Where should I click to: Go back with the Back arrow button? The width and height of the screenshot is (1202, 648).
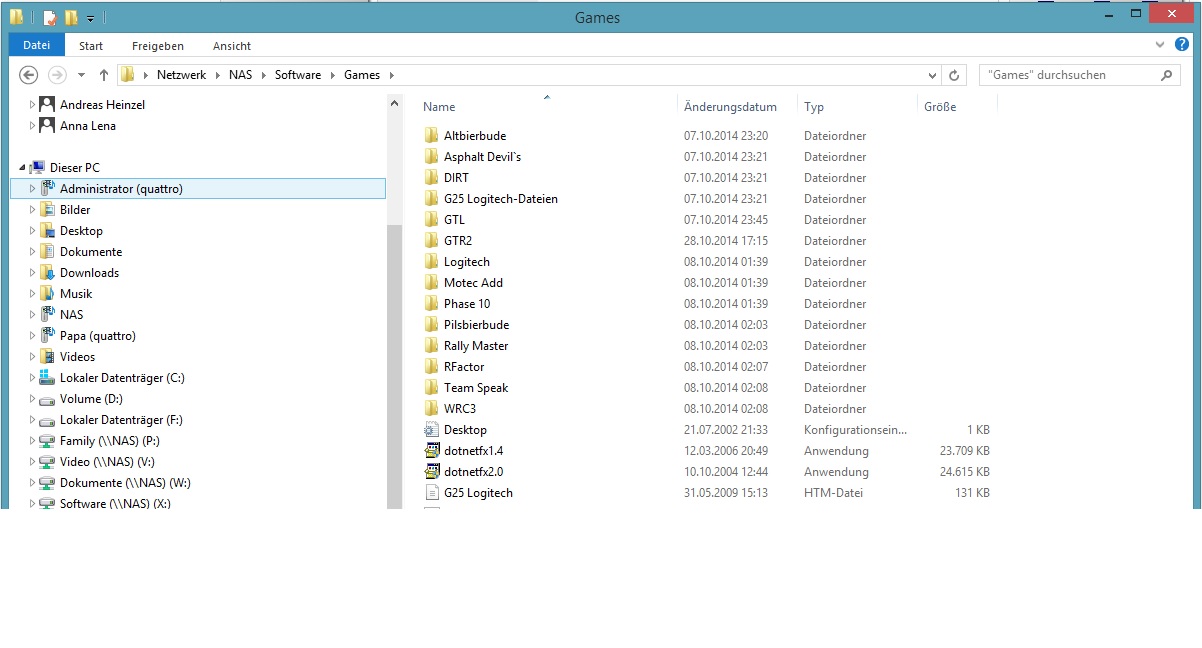coord(29,75)
